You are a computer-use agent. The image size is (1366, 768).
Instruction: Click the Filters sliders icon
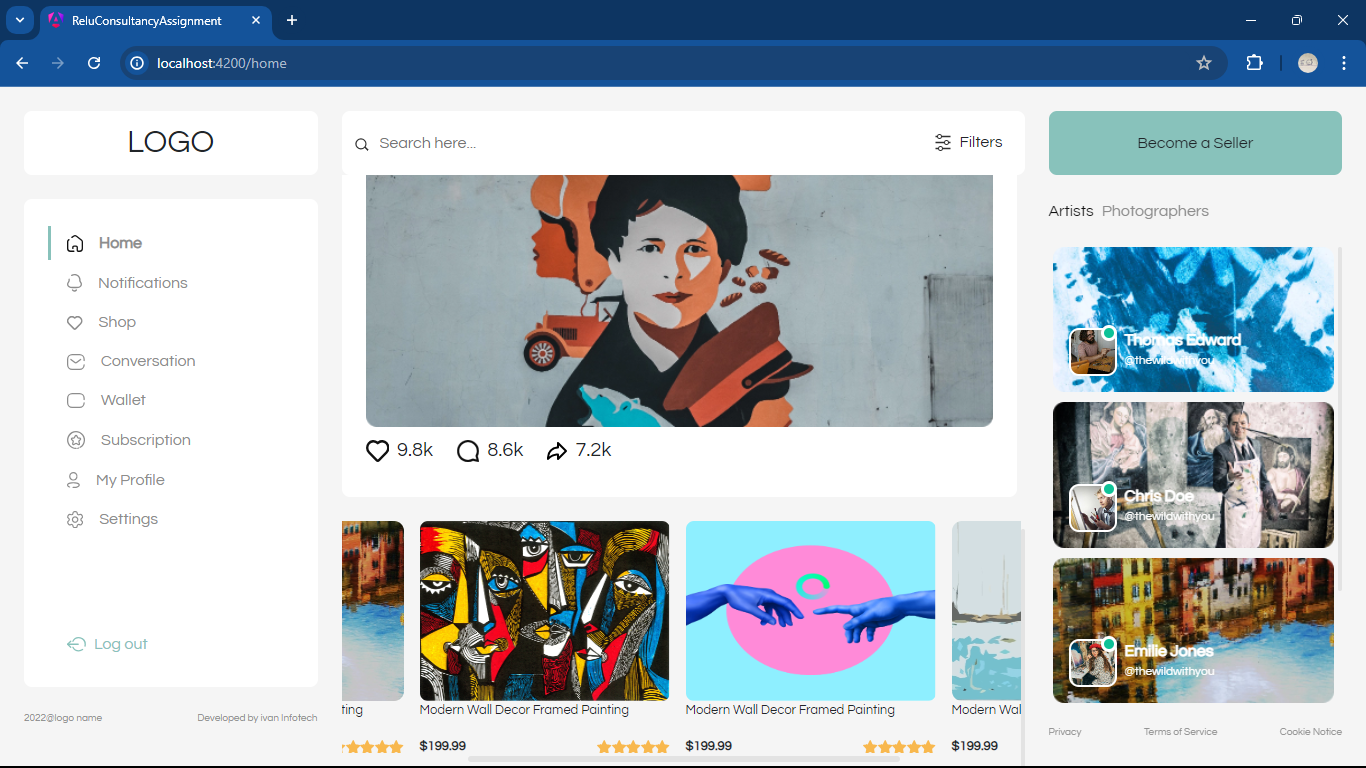[x=943, y=143]
